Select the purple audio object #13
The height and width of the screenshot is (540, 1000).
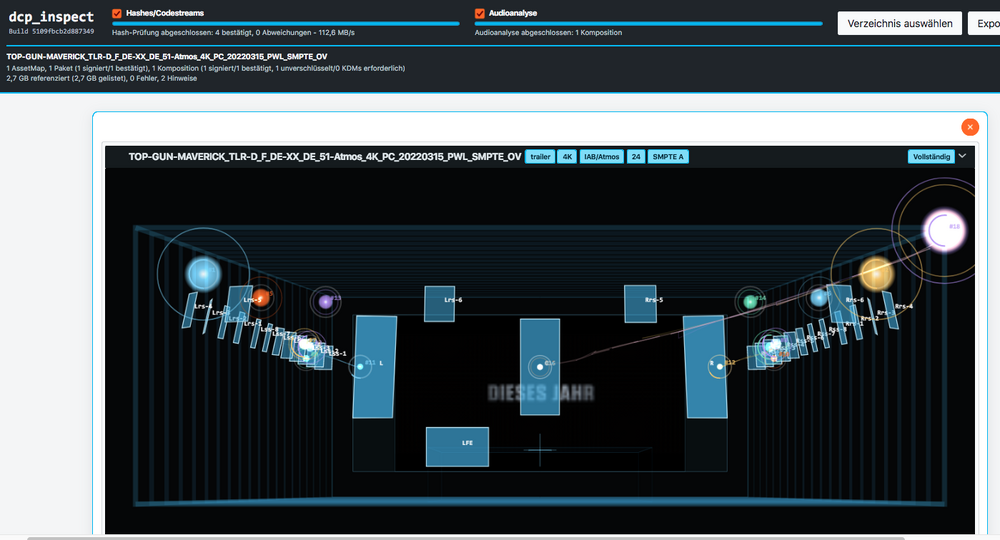pos(326,302)
